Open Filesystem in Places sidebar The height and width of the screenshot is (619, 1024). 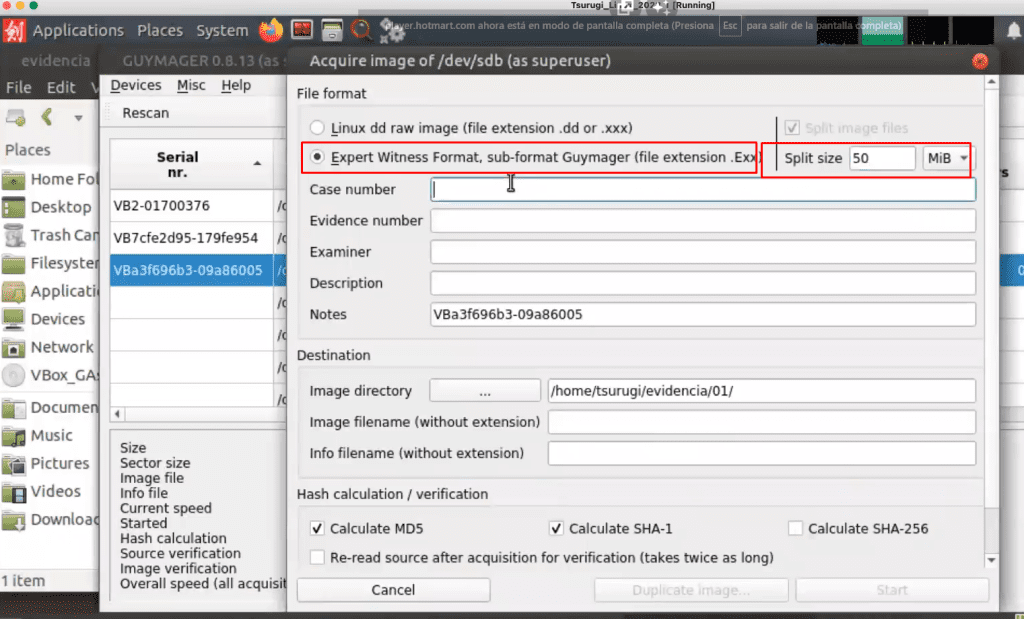click(50, 263)
